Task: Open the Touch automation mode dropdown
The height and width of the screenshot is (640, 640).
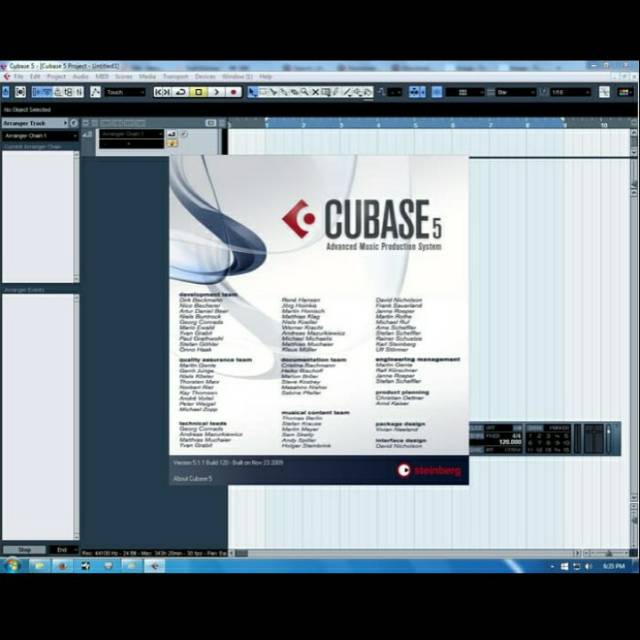Action: 125,92
